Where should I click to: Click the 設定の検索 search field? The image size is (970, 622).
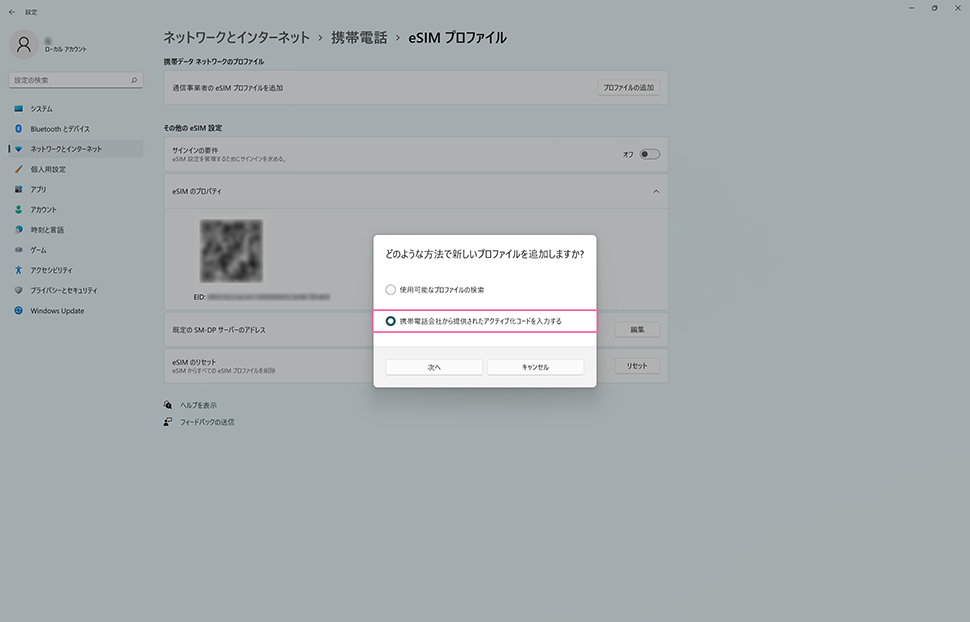[70, 80]
